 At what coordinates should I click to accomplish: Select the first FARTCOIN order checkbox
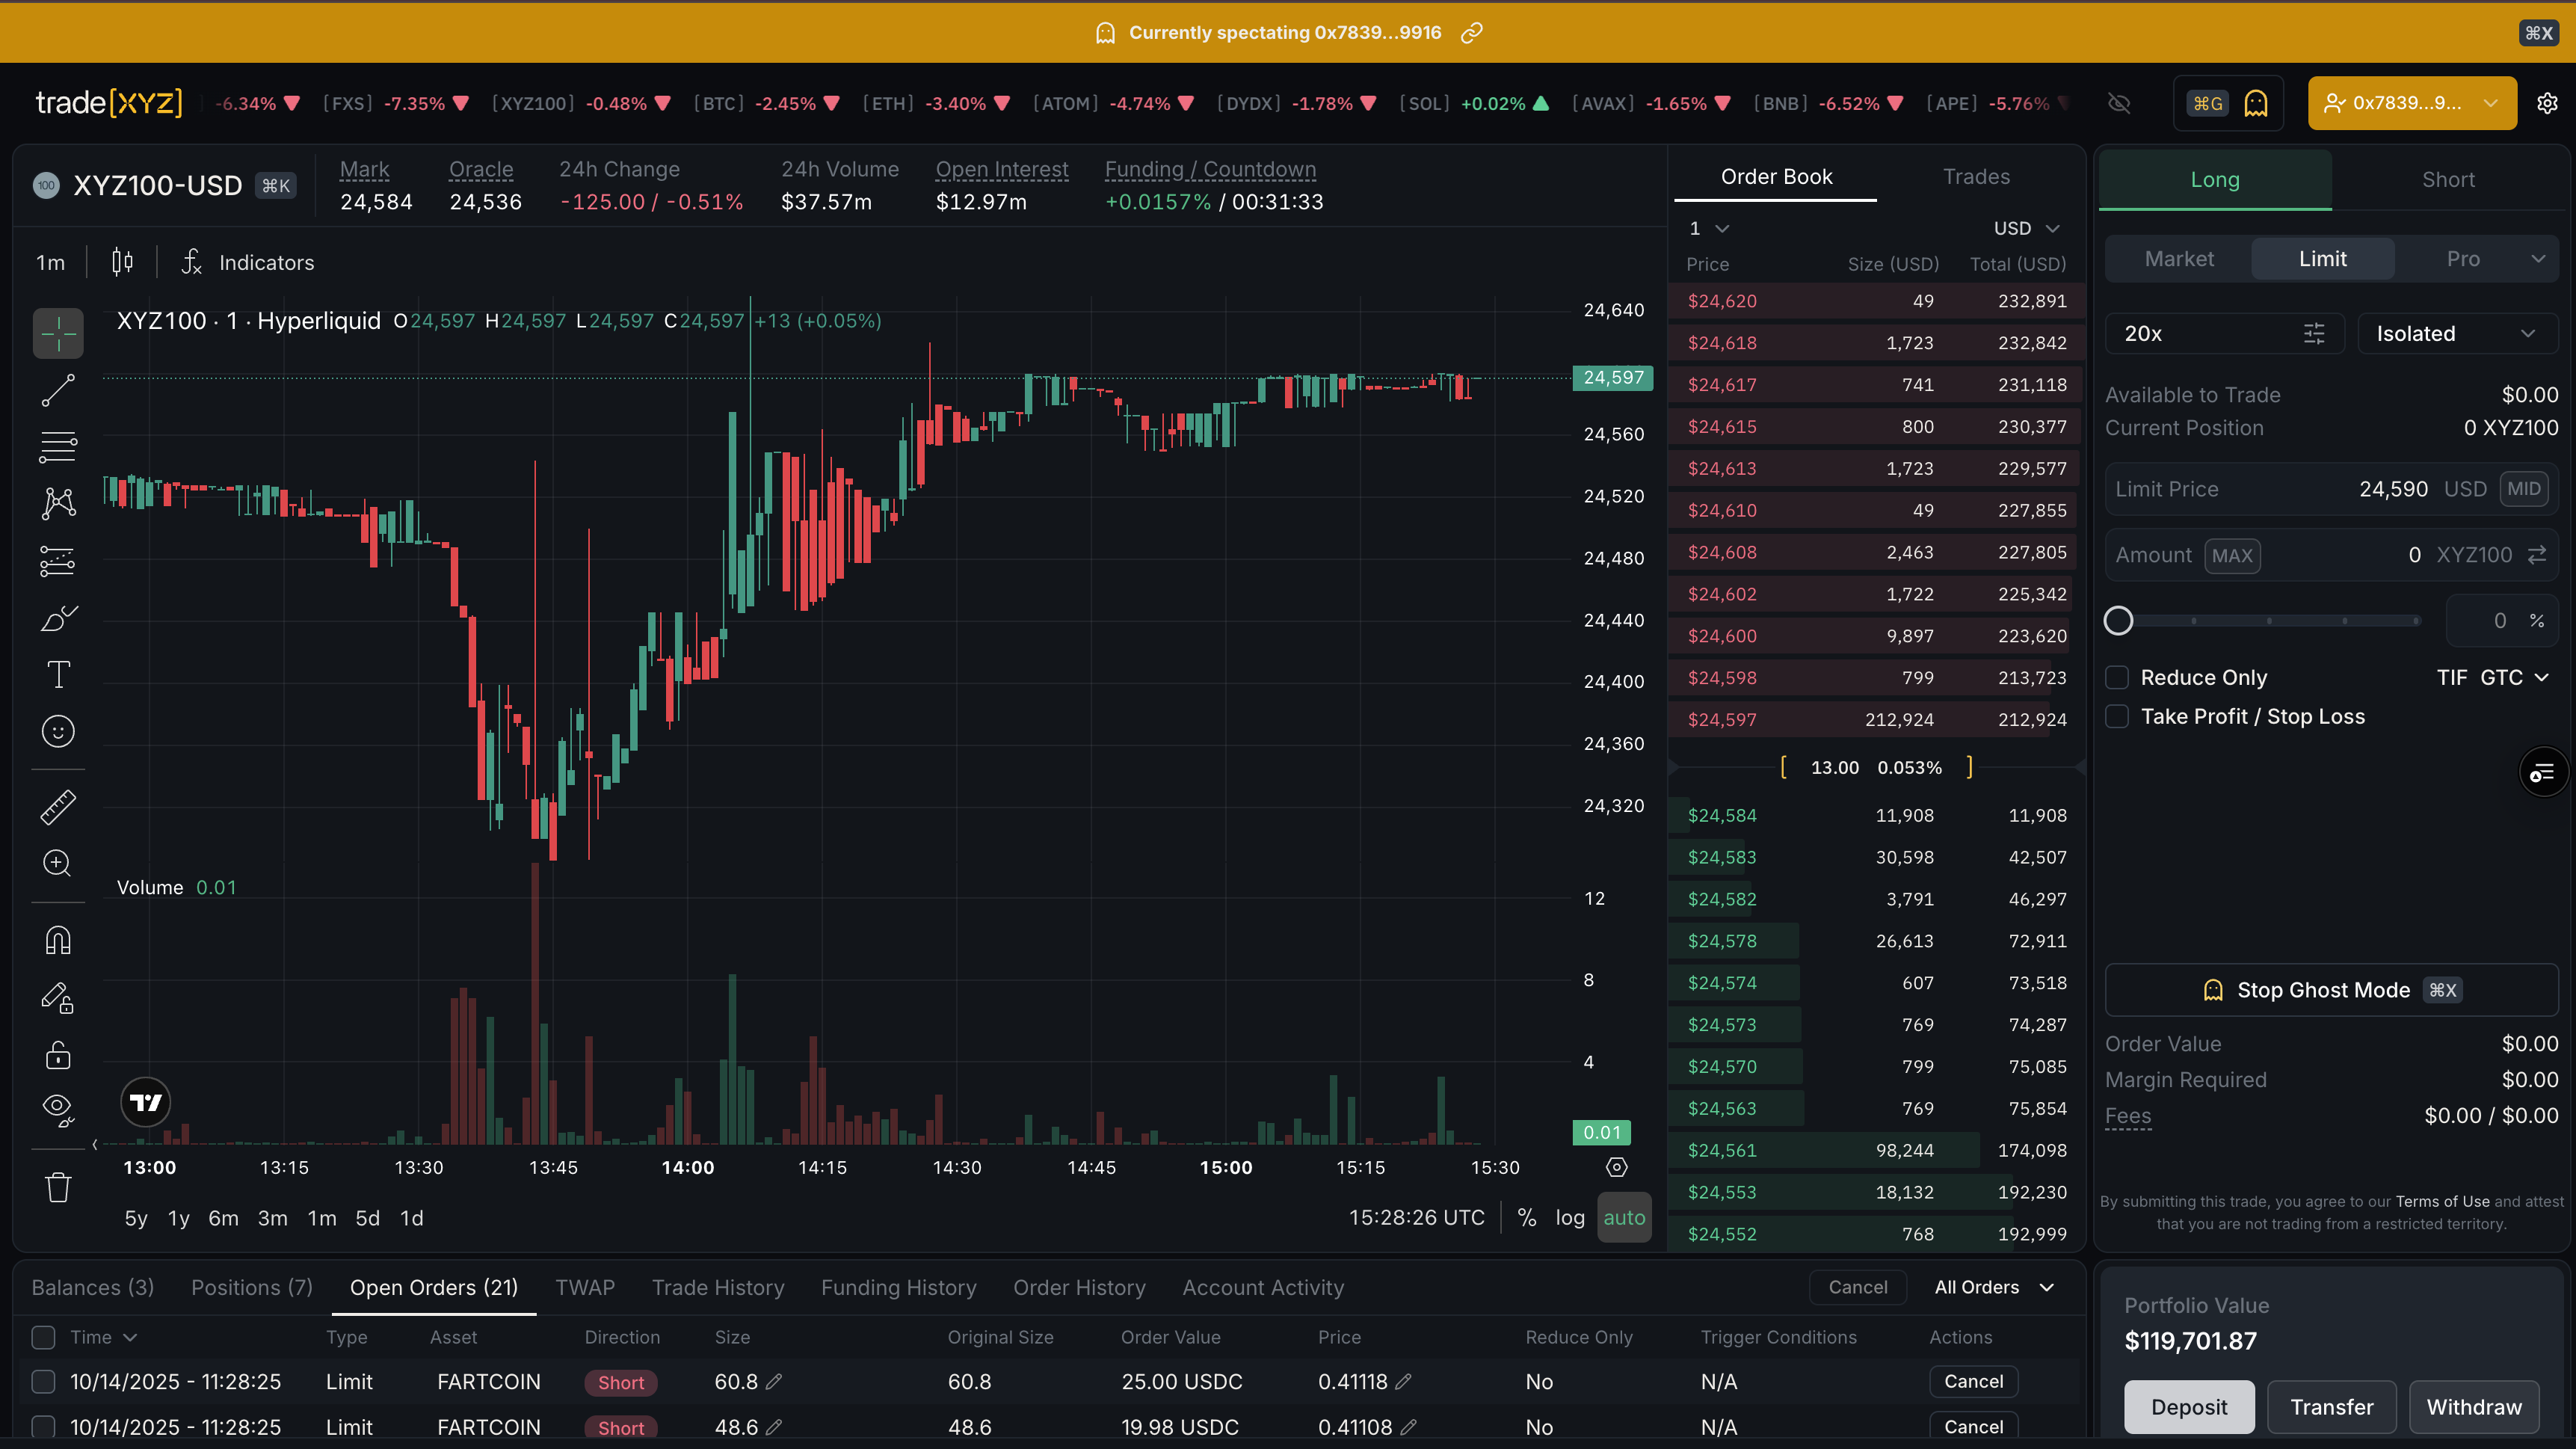(43, 1381)
